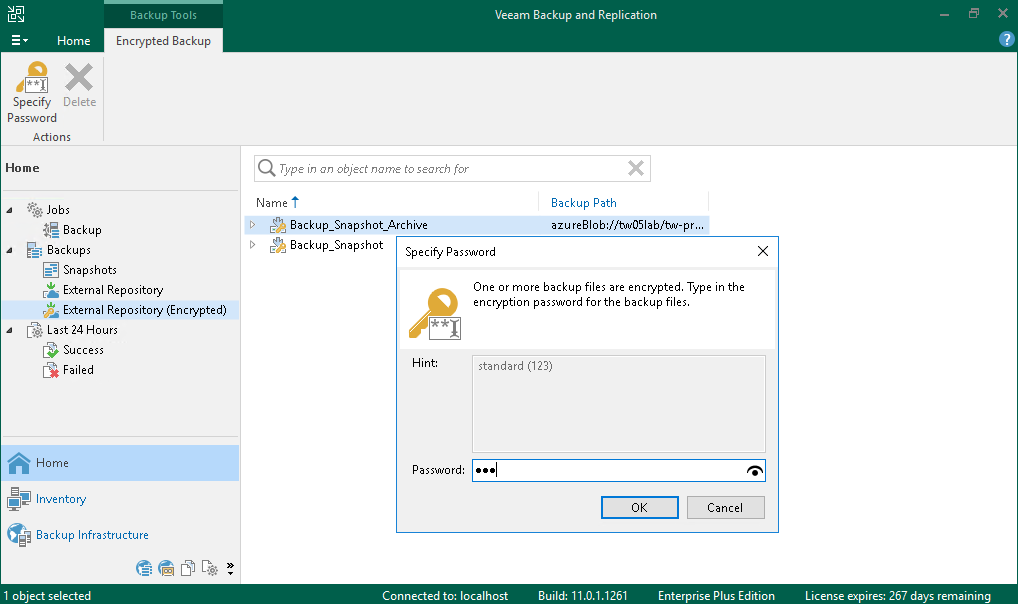Click the 'Build: 11.0.1.1261' status entry
1018x604 pixels.
(x=582, y=596)
